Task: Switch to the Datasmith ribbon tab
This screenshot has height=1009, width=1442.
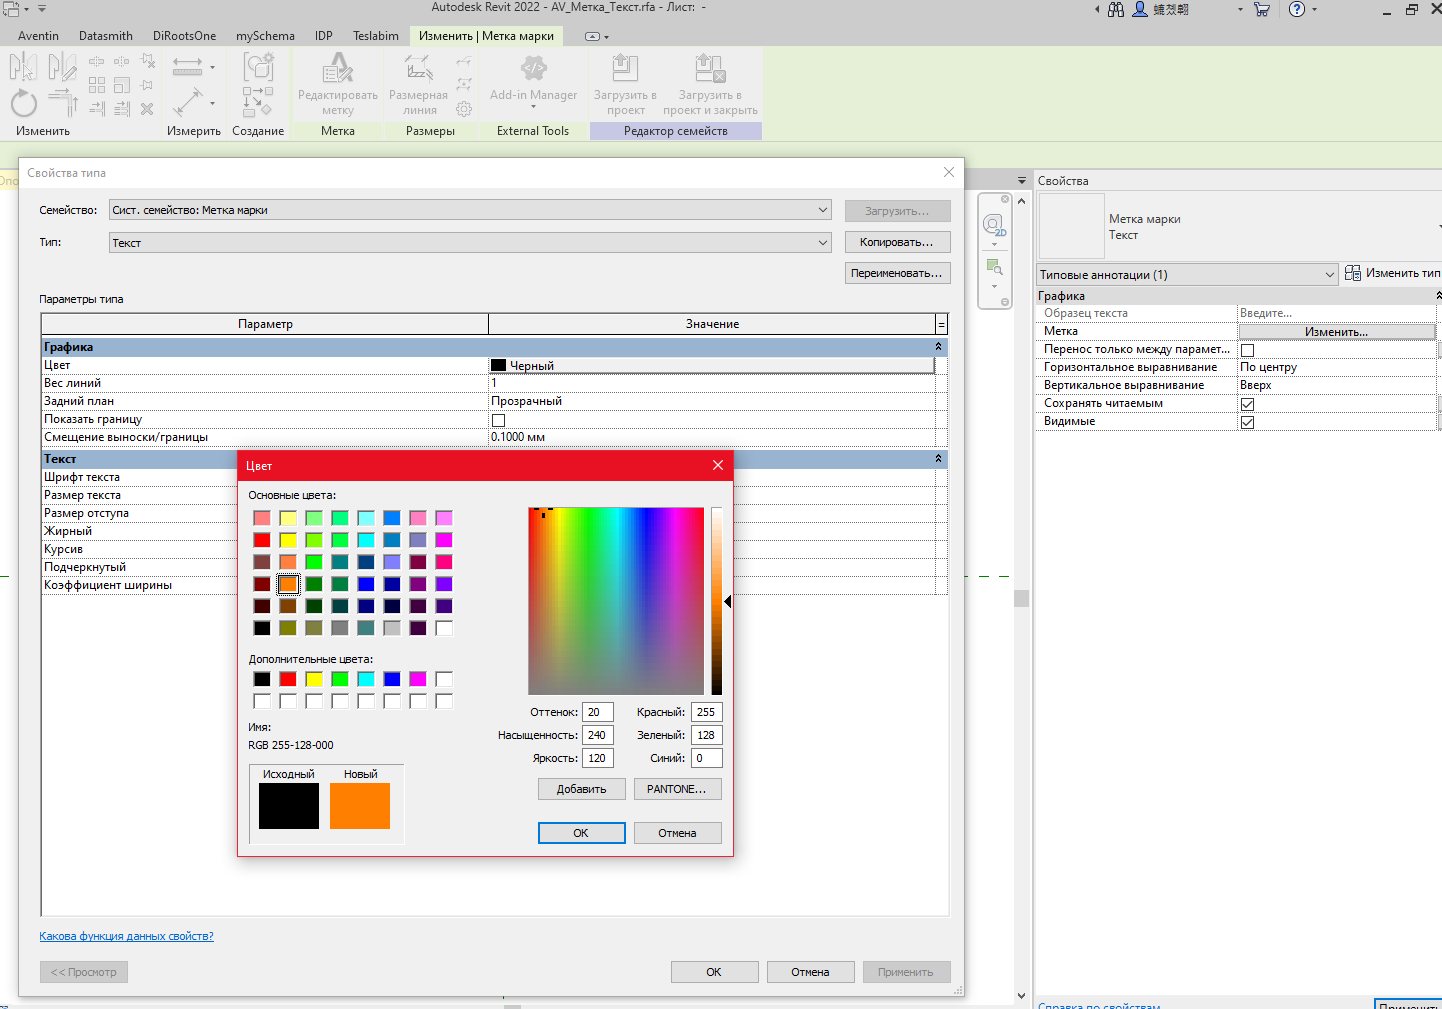Action: 106,36
